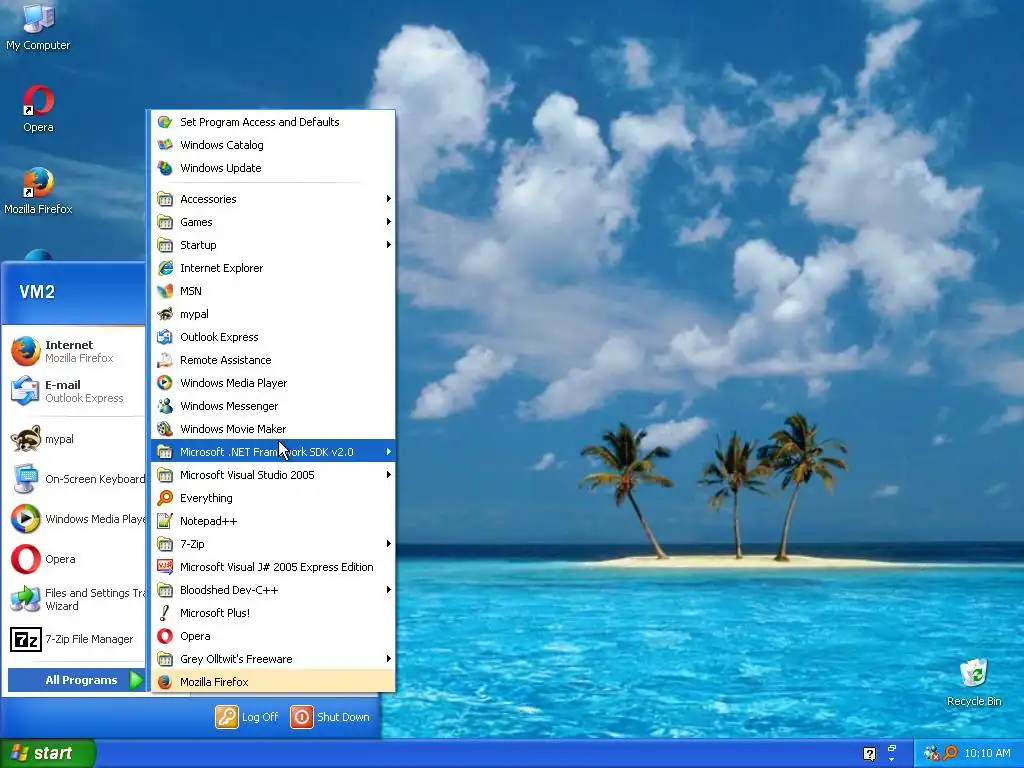Launch Mozilla Firefox in All Programs list
The image size is (1024, 768).
coord(273,682)
